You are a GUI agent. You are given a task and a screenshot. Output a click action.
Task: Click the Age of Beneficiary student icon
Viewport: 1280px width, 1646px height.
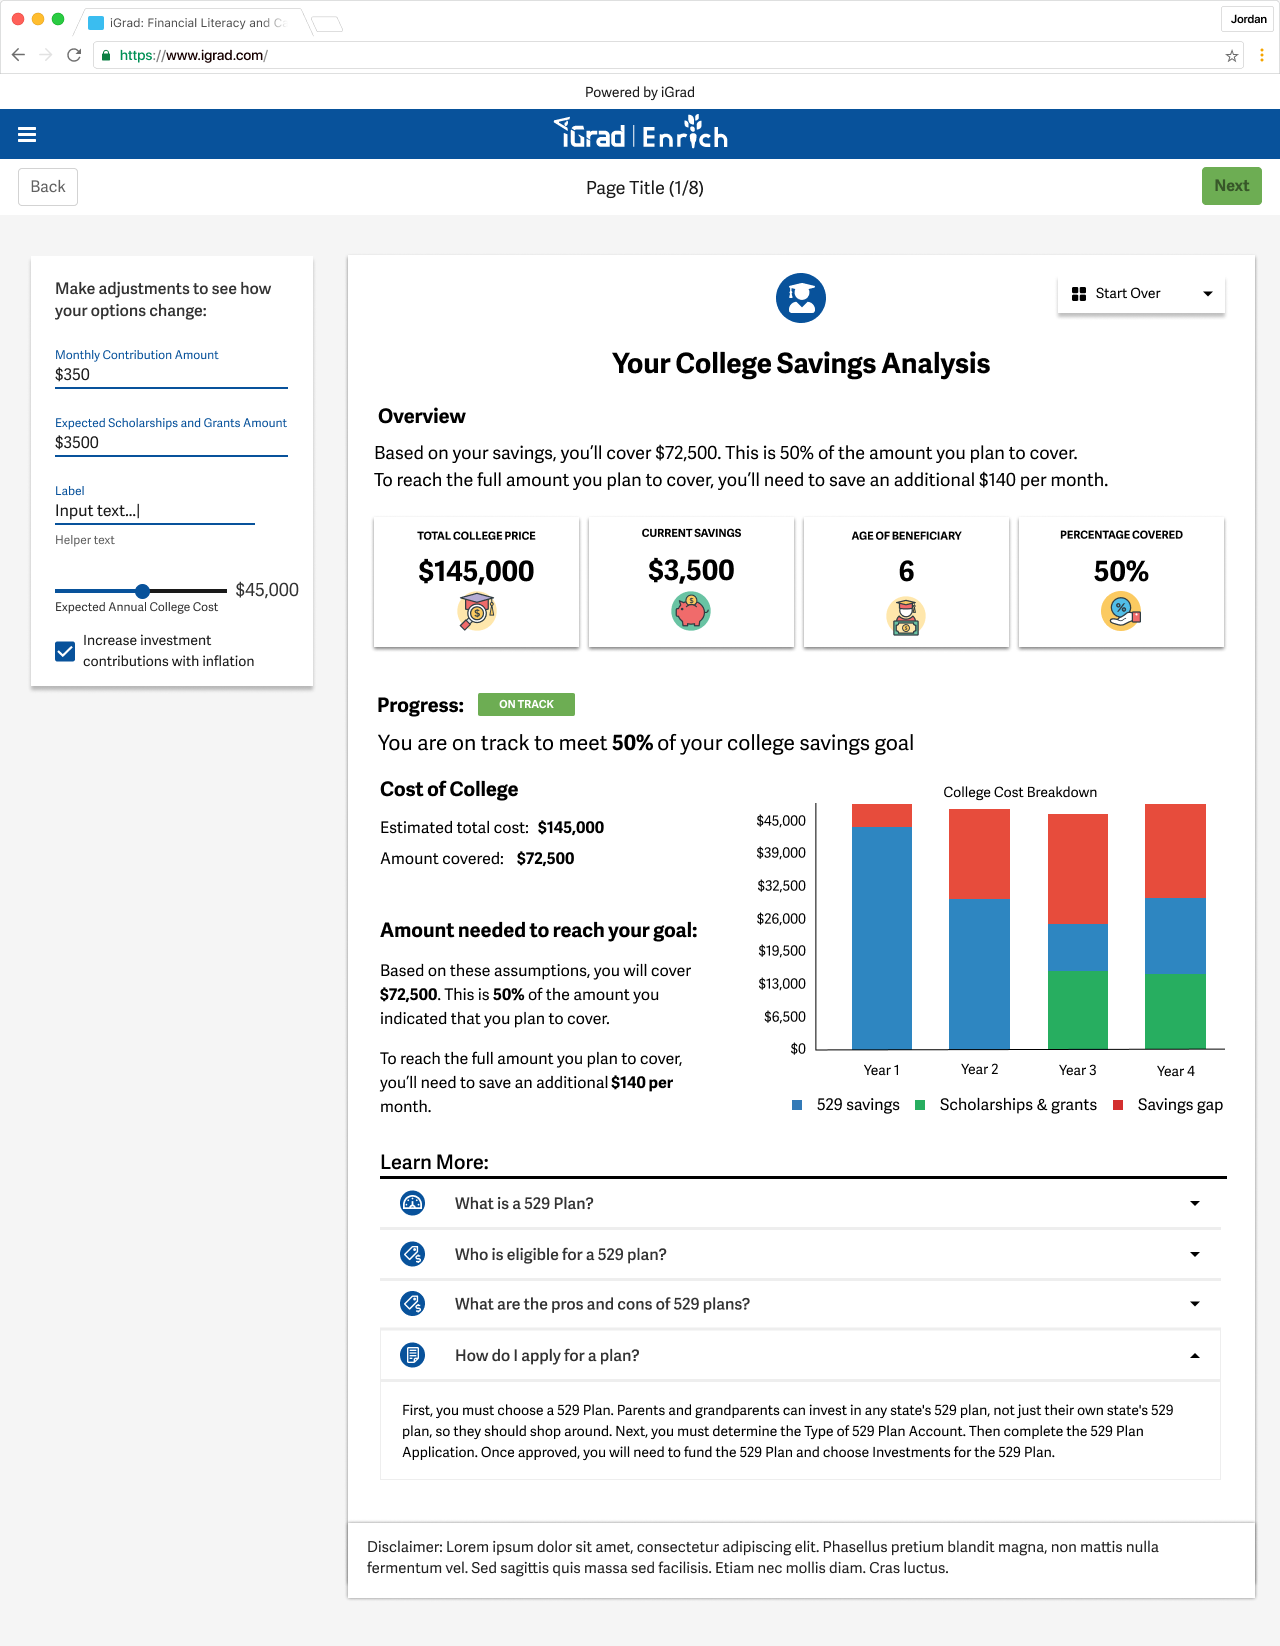906,616
